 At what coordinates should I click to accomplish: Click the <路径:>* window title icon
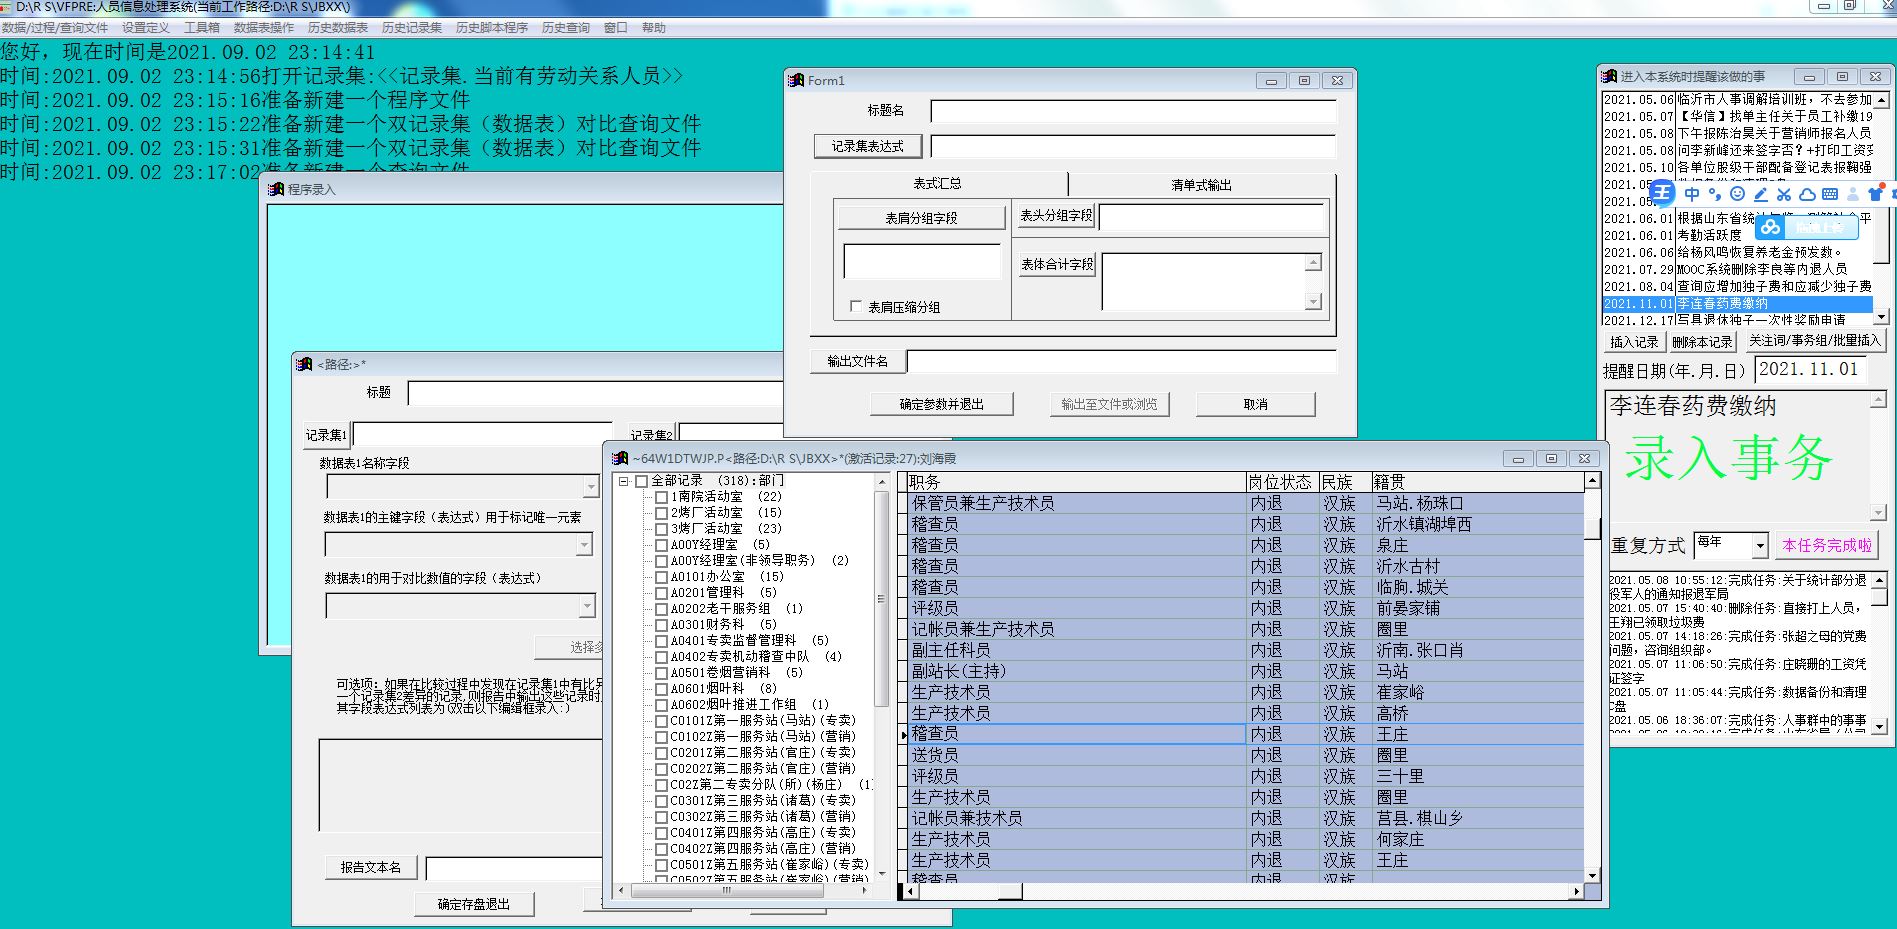[x=304, y=364]
